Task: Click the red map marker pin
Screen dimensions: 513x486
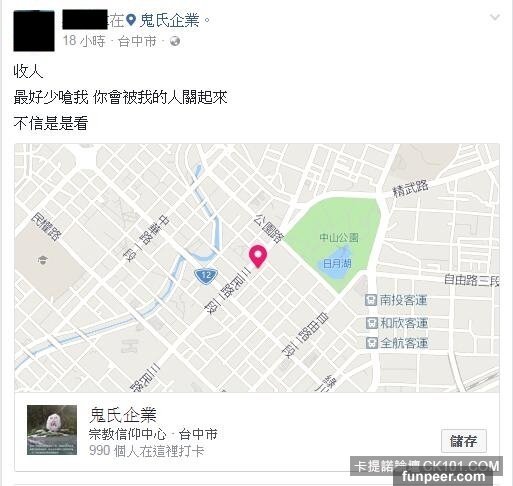Action: click(x=258, y=256)
